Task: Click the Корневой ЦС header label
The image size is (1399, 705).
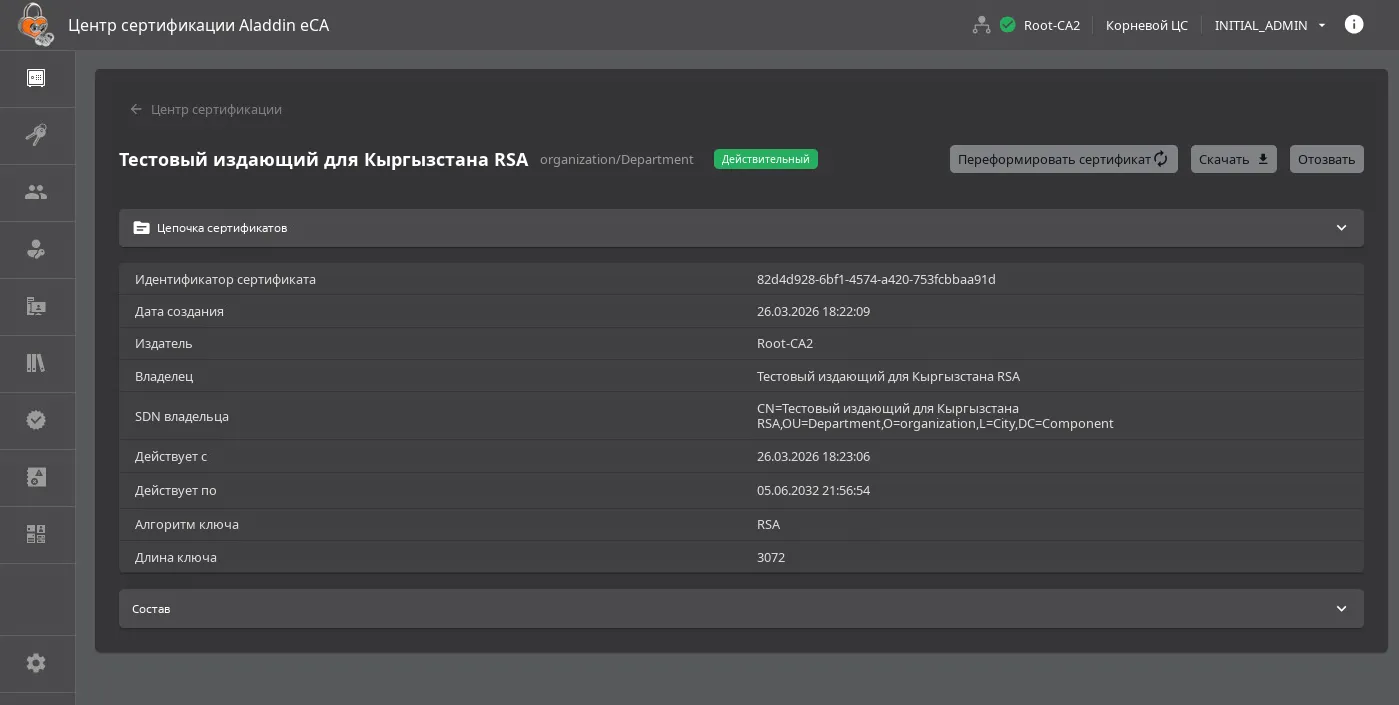Action: pos(1147,25)
